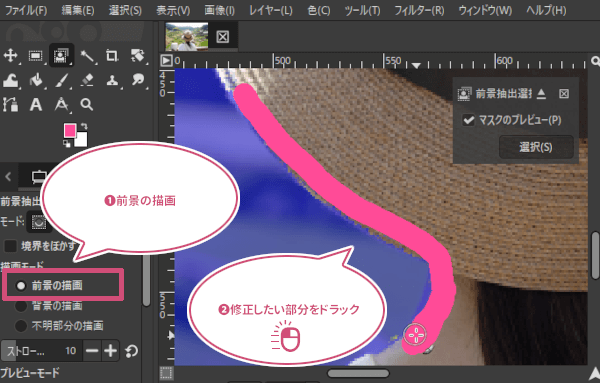Image resolution: width=600 pixels, height=383 pixels.
Task: Click the image thumbnail tab
Action: pos(187,37)
